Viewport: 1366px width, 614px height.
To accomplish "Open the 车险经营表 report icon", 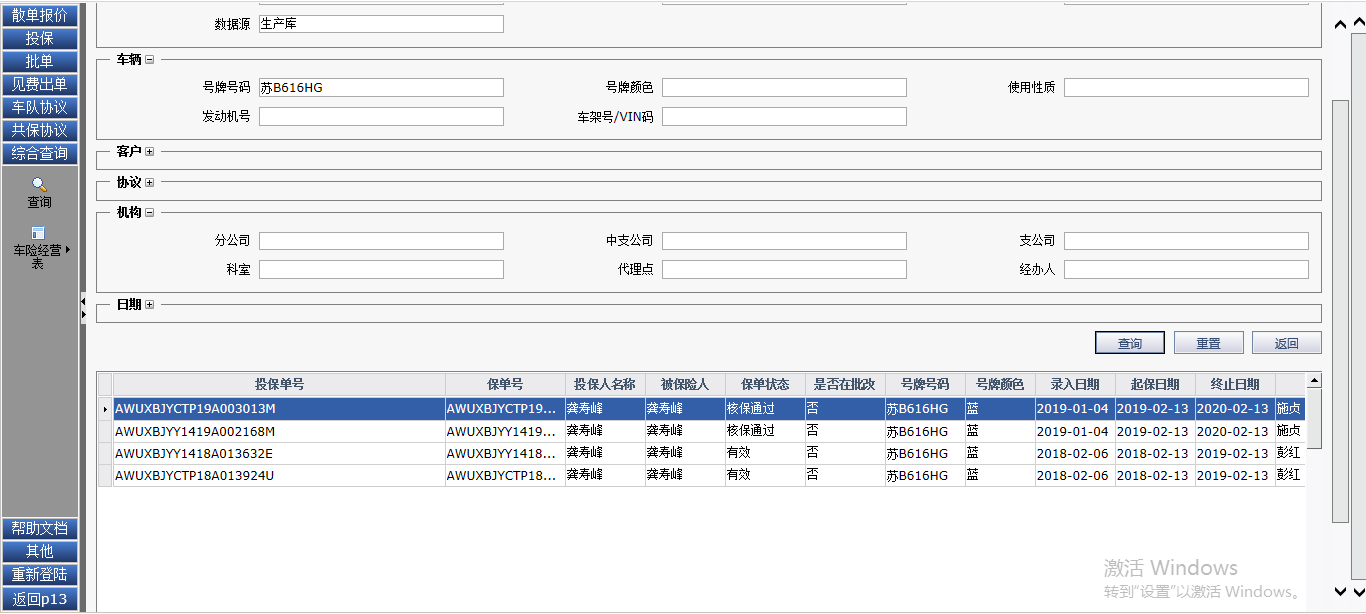I will [x=38, y=233].
